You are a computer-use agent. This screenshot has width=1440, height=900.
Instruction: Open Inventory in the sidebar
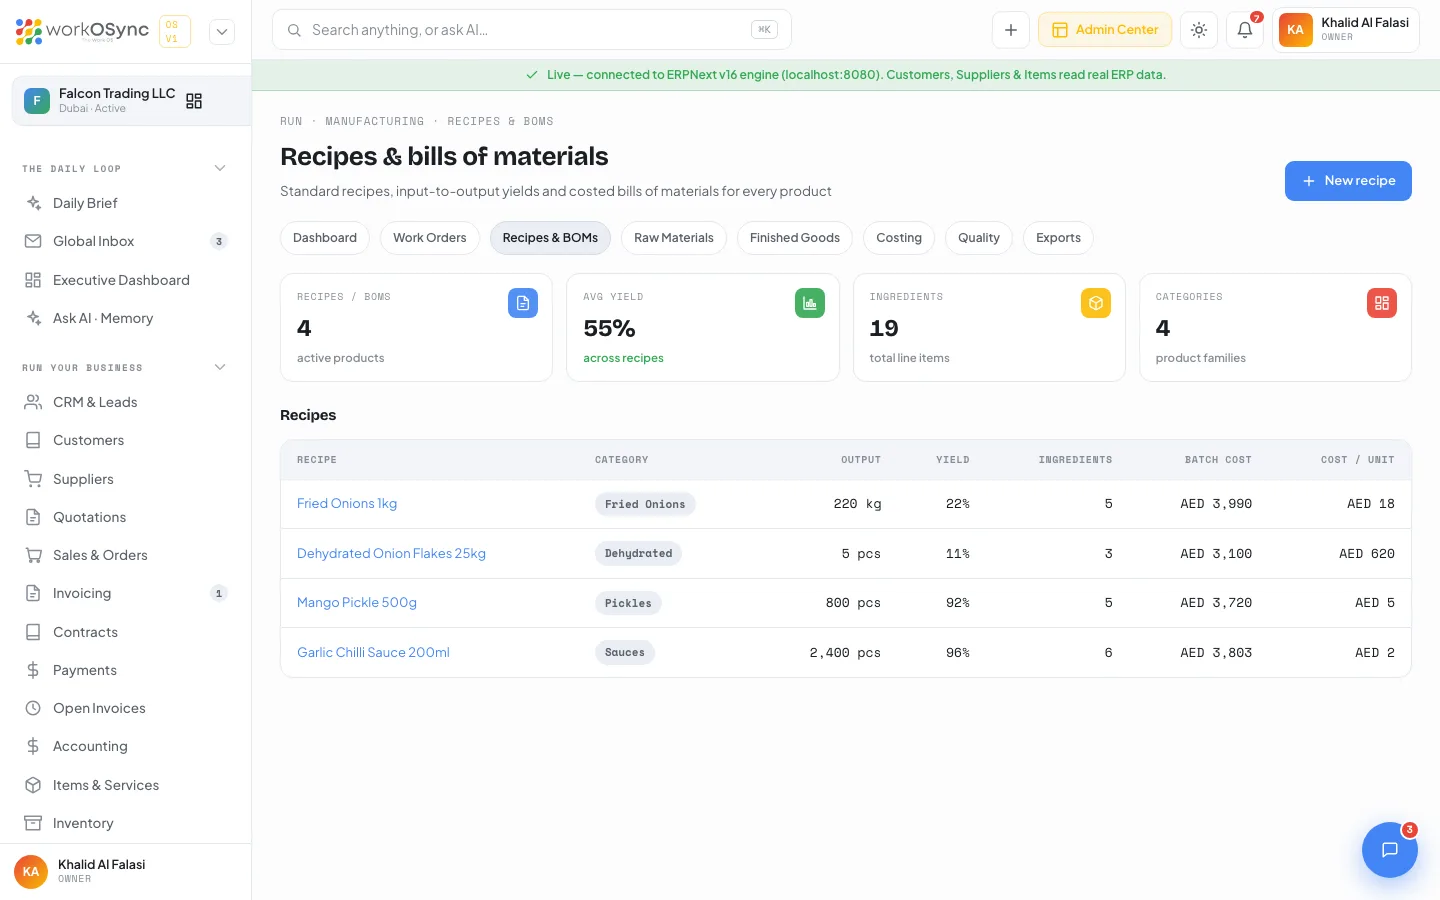[x=125, y=823]
